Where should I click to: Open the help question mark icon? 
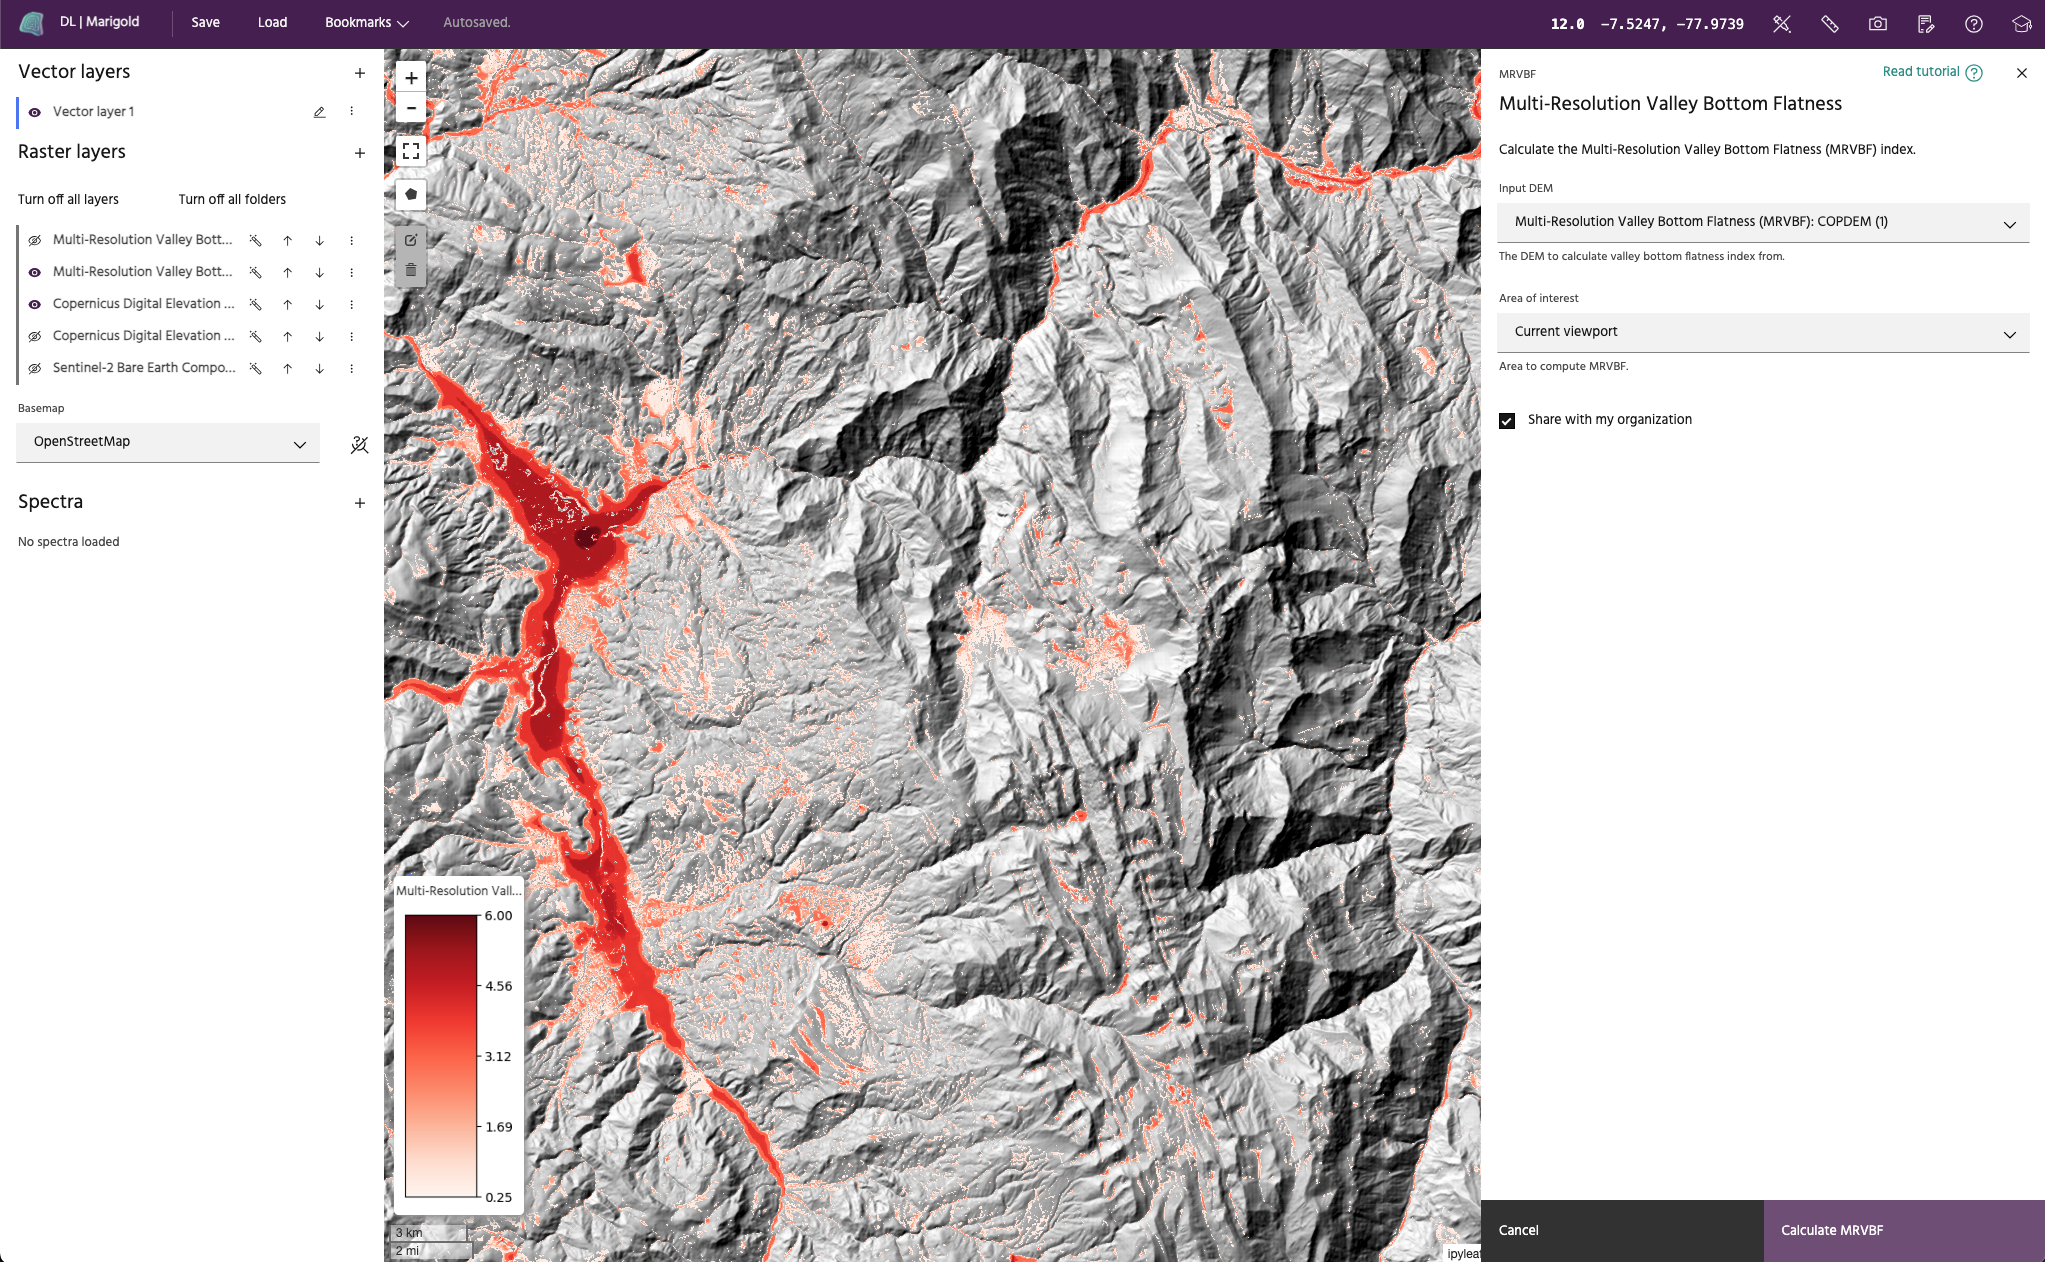pyautogui.click(x=1974, y=23)
